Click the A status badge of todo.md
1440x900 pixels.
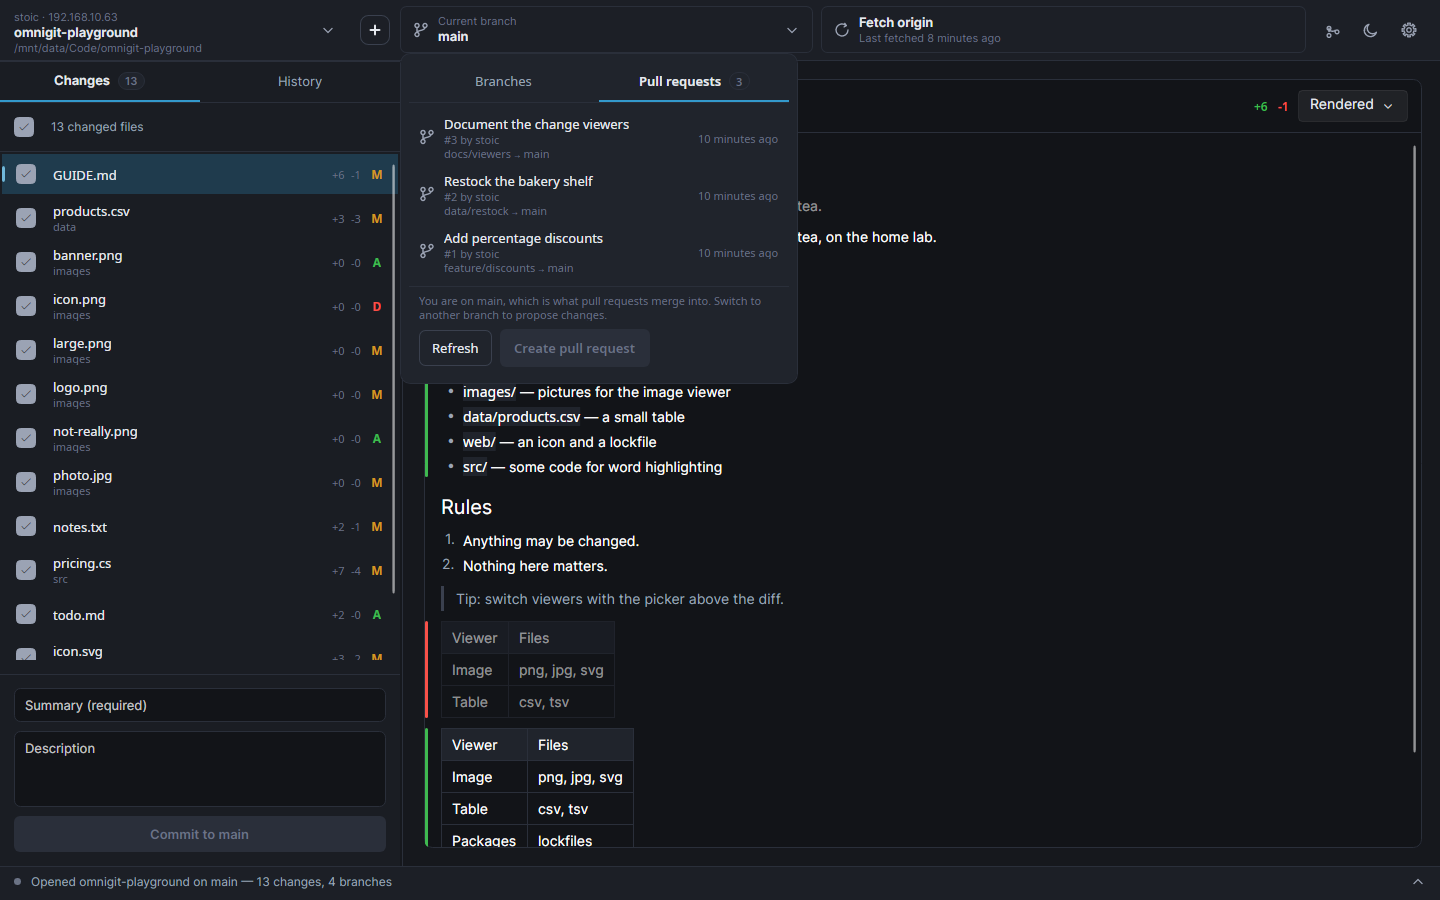click(x=377, y=615)
